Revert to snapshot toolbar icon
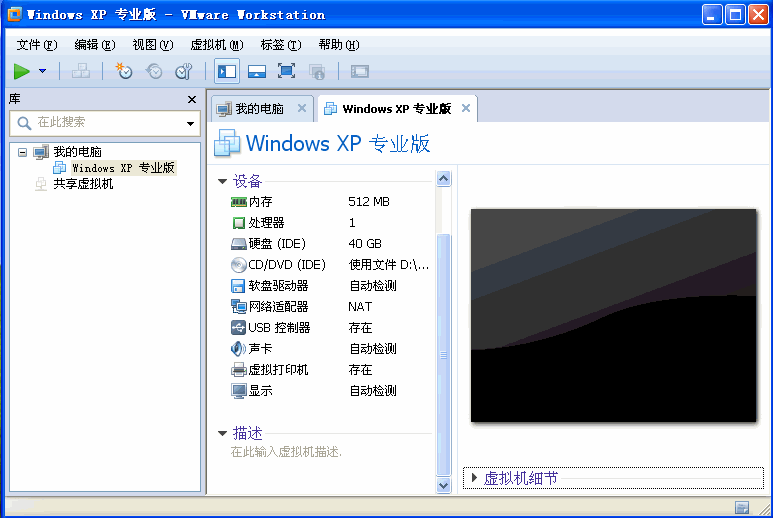The height and width of the screenshot is (518, 773). (154, 71)
